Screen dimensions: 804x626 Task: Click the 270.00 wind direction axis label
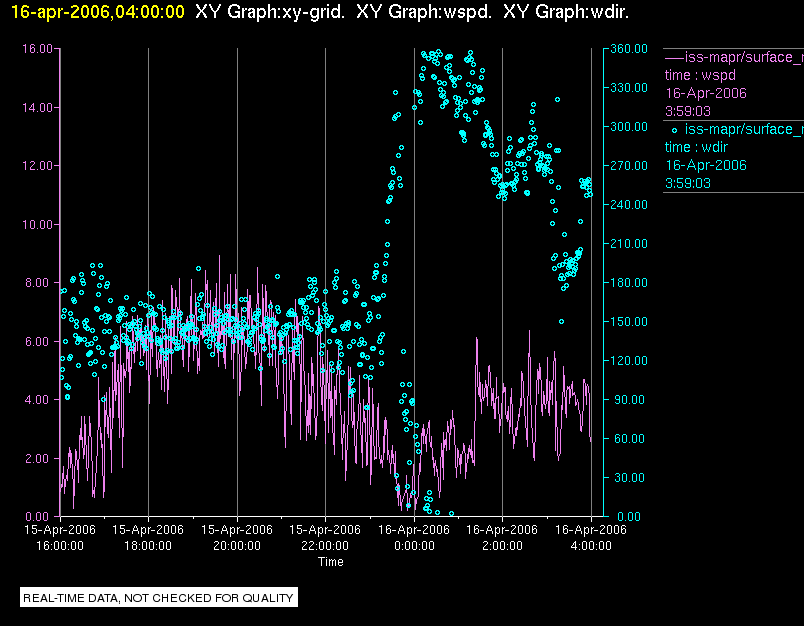629,166
